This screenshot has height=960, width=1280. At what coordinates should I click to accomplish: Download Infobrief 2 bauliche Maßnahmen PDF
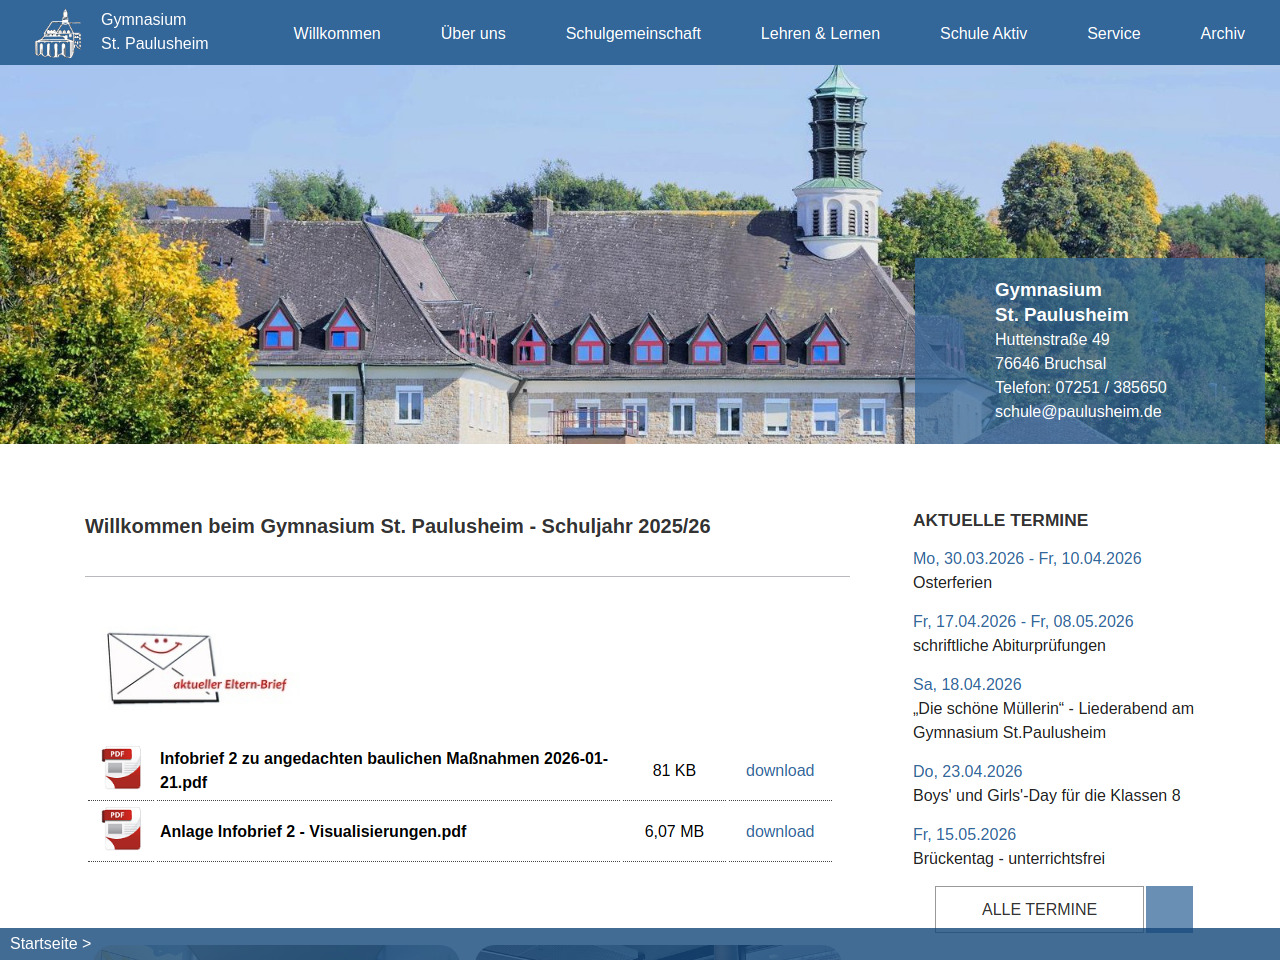click(x=779, y=770)
